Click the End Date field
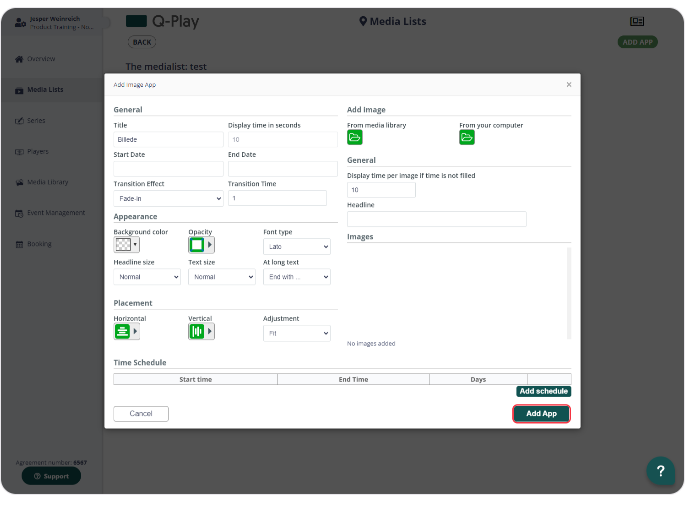 283,169
